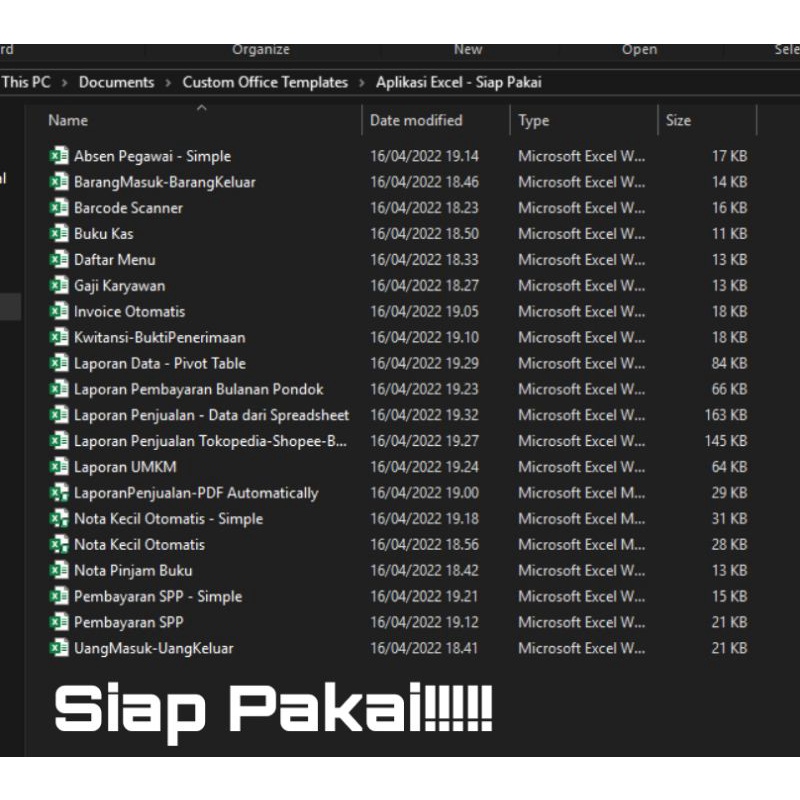Viewport: 800px width, 800px height.
Task: Click the Size column header
Action: [678, 120]
